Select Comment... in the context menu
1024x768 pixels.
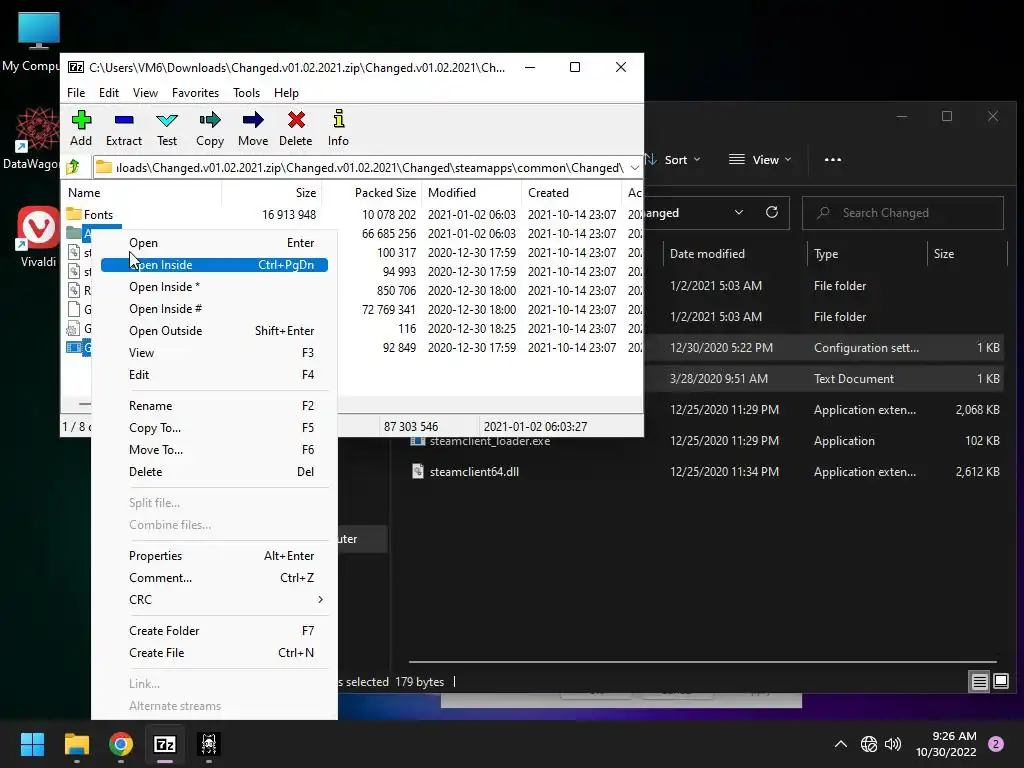tap(214, 578)
